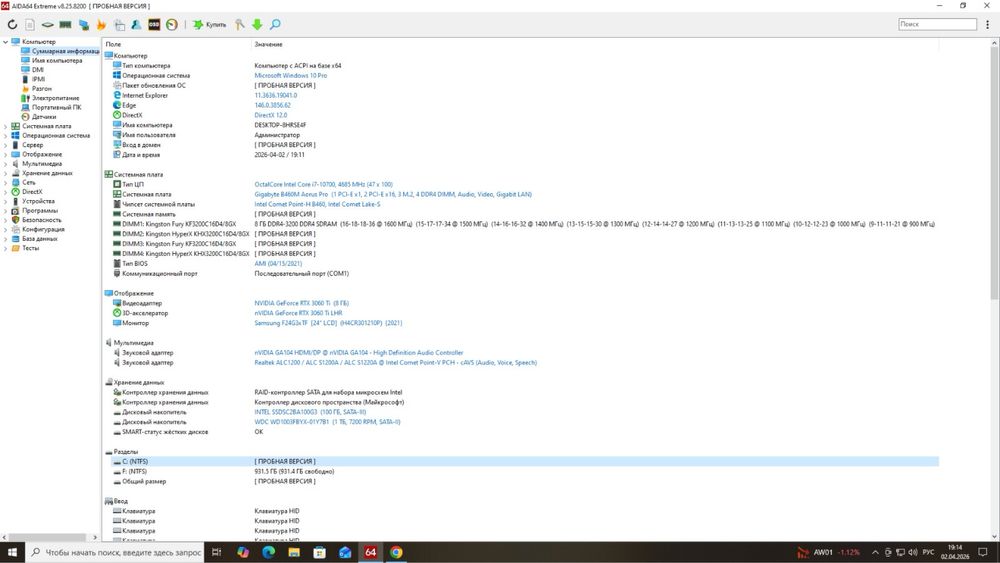Open Google Chrome from the taskbar

tap(396, 552)
